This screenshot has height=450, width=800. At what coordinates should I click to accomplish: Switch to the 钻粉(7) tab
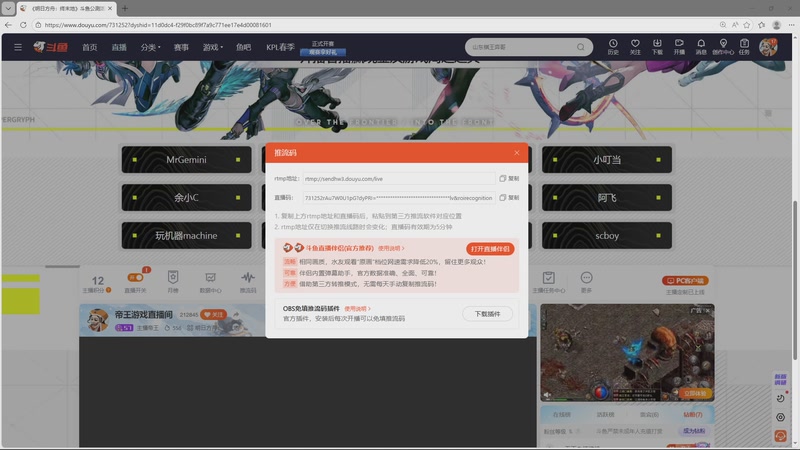(x=693, y=415)
